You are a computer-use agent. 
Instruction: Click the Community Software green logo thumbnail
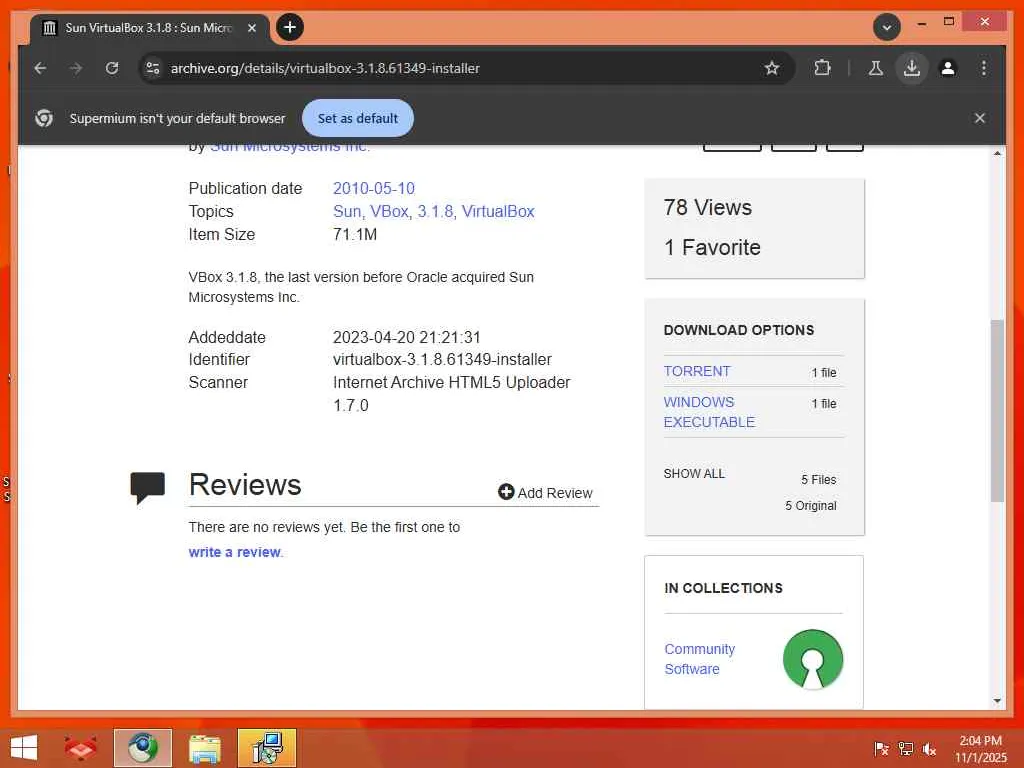[812, 659]
